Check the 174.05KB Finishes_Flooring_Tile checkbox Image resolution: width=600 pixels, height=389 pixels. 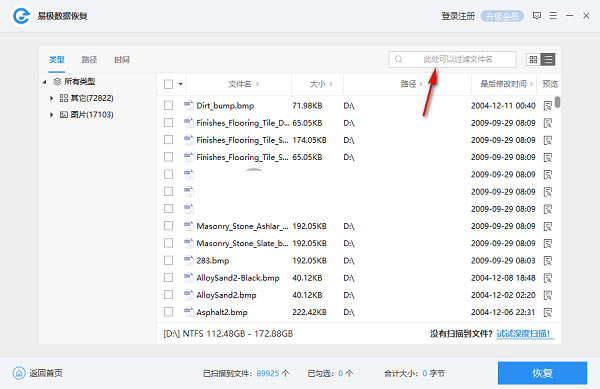pos(168,140)
